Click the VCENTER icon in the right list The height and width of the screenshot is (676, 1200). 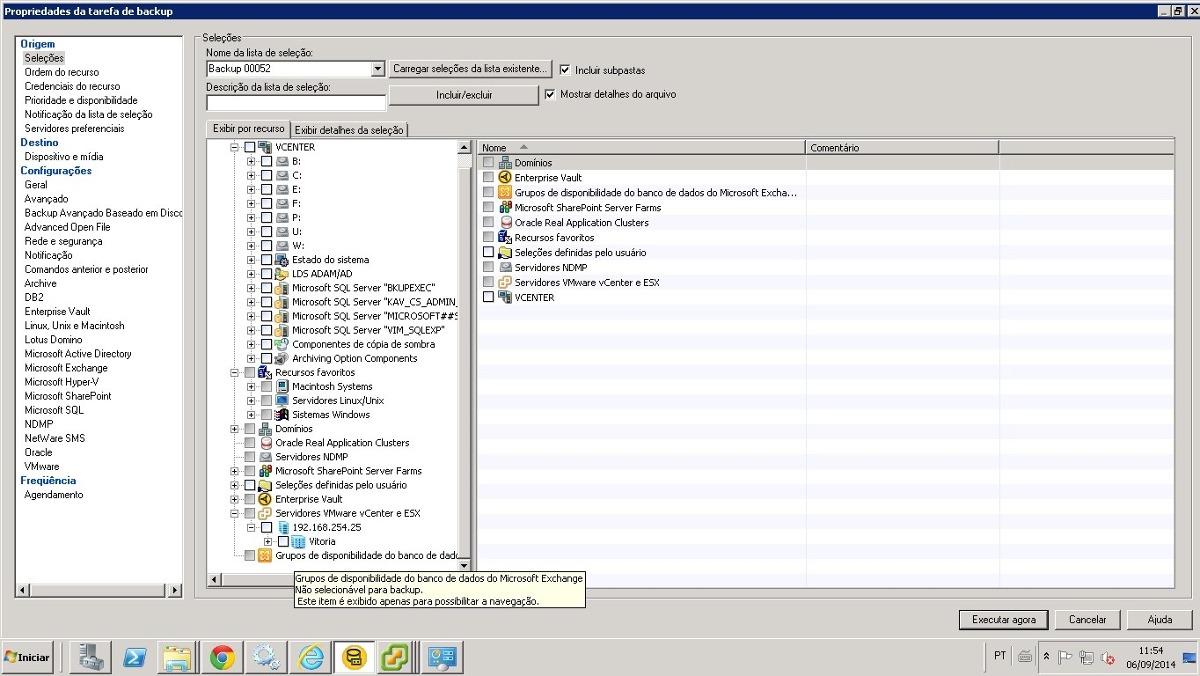[x=505, y=297]
